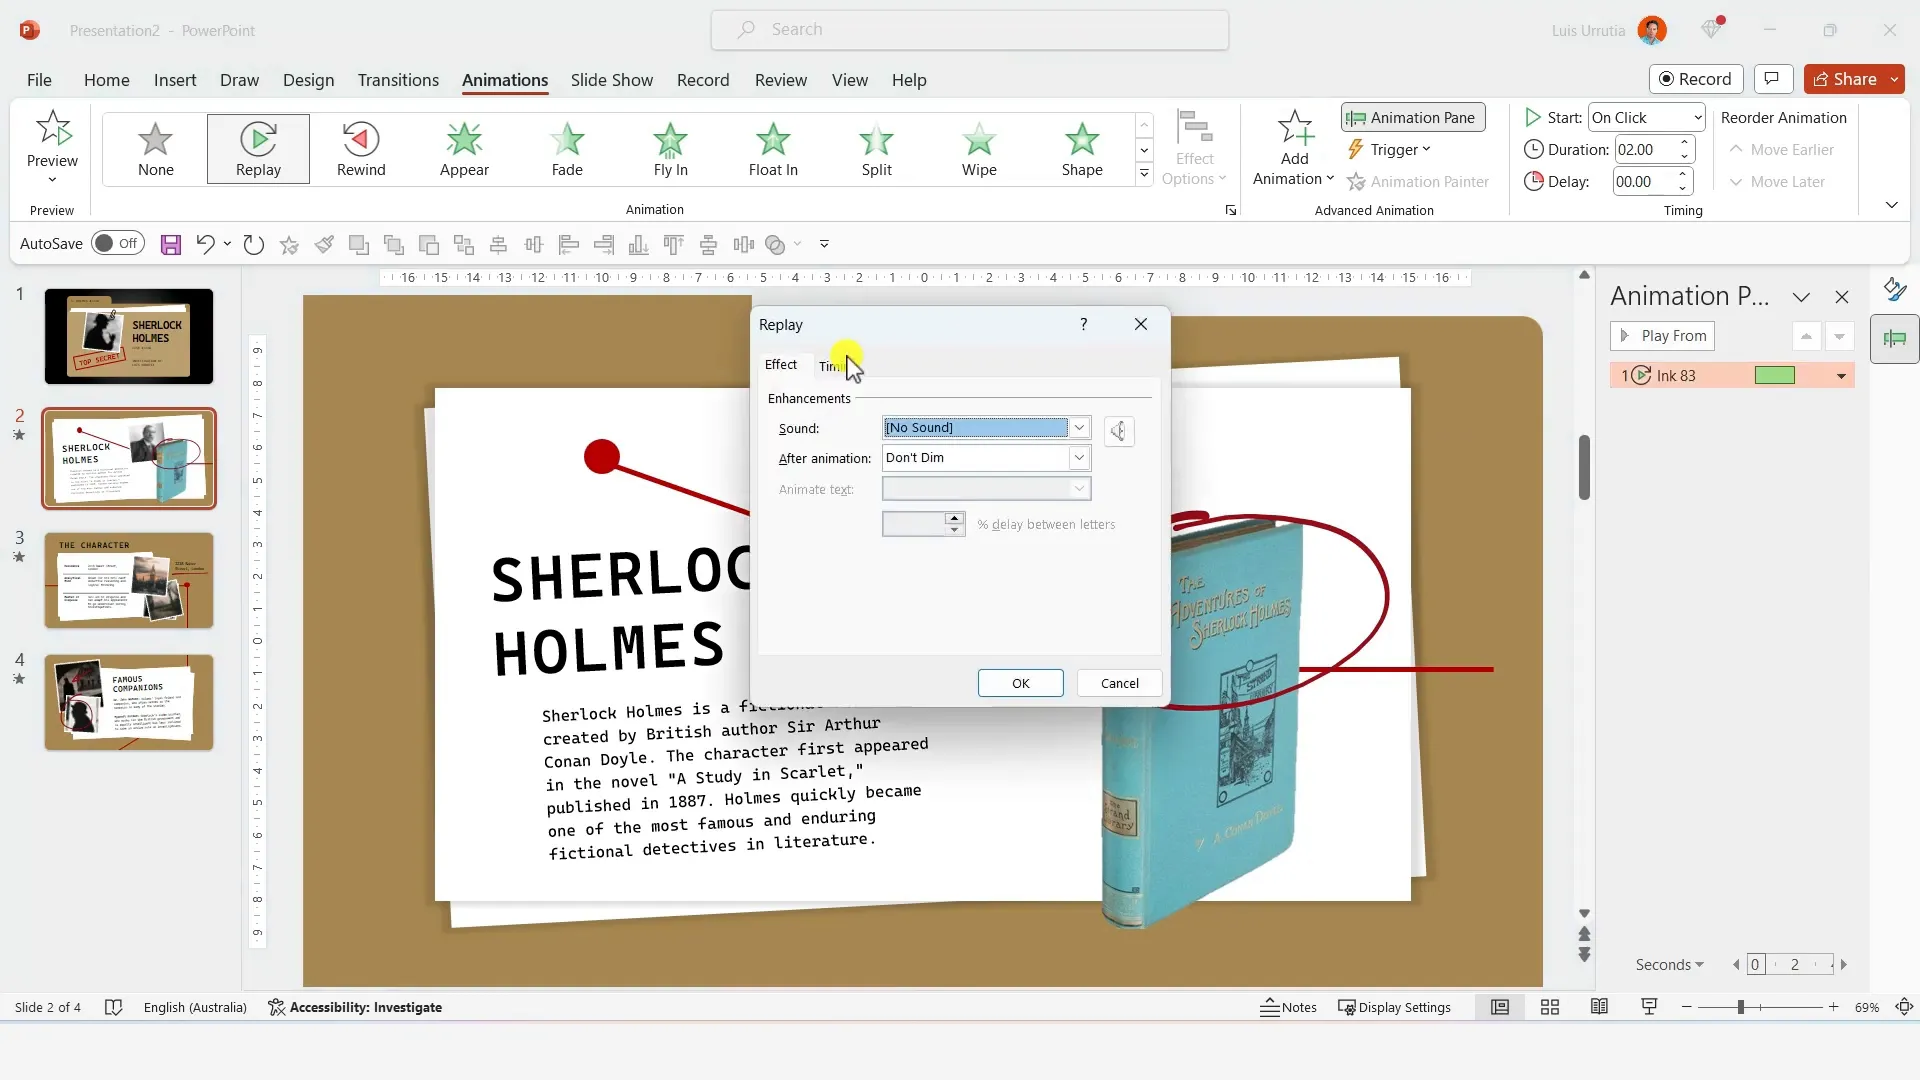
Task: Open Designer pane icon on right sidebar
Action: click(x=1894, y=289)
